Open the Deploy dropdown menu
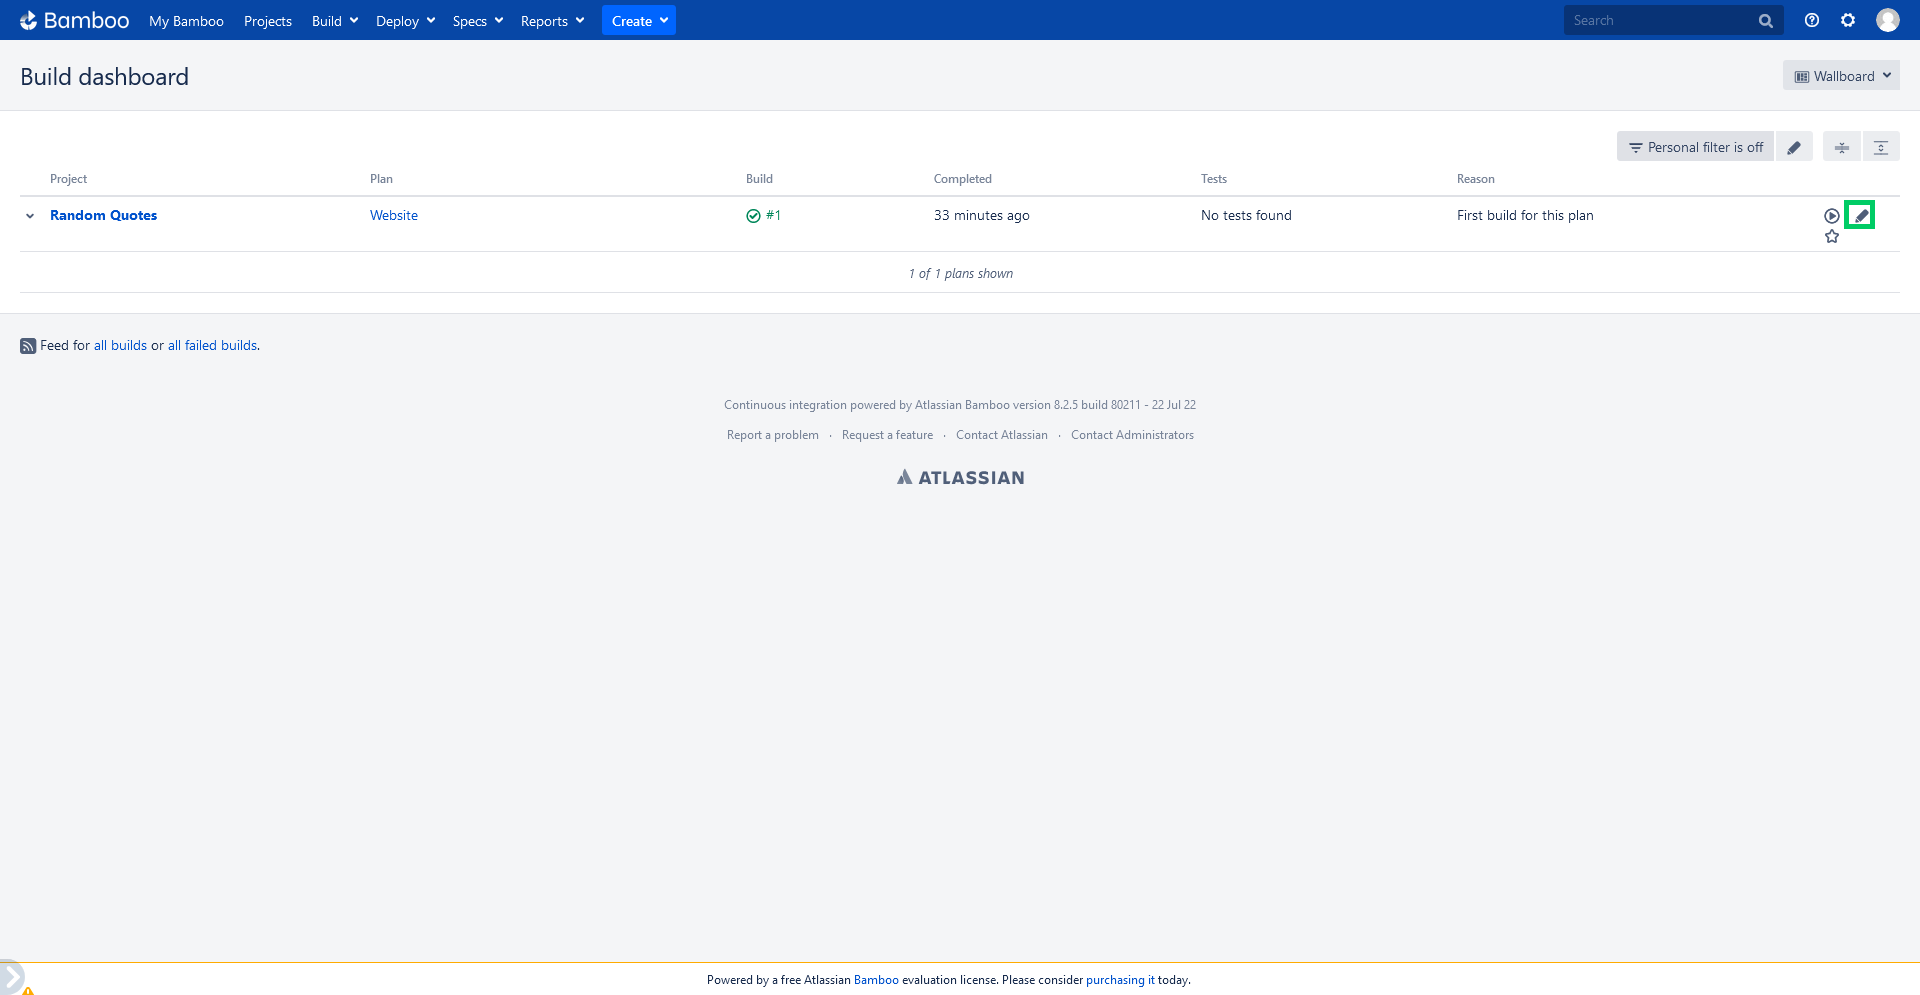Screen dimensions: 1920x995 click(x=405, y=21)
